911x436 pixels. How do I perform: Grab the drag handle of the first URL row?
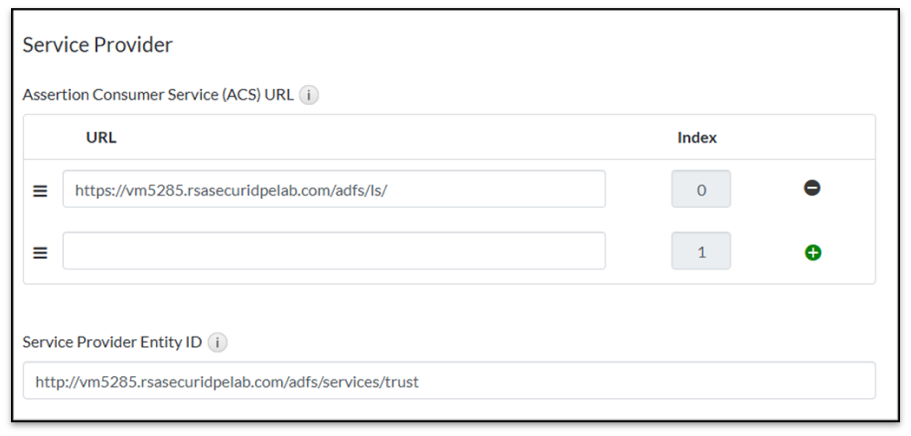click(41, 190)
